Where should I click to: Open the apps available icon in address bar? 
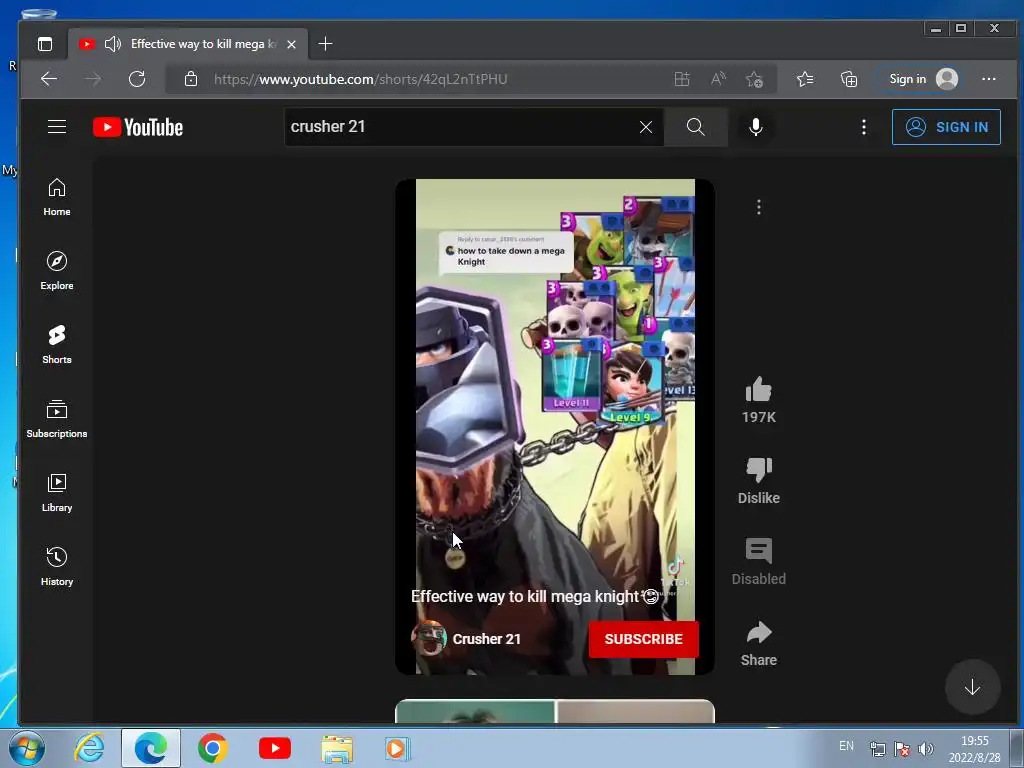(682, 79)
